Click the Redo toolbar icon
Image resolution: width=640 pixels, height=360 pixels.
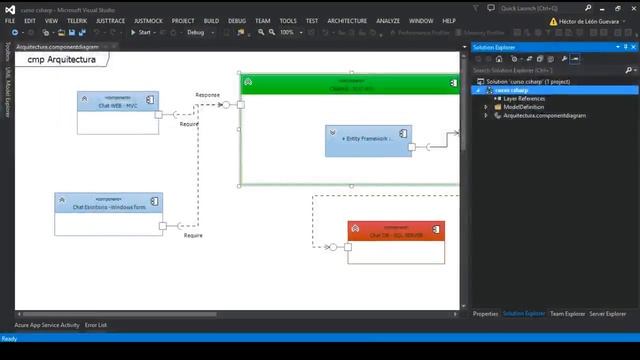click(113, 32)
